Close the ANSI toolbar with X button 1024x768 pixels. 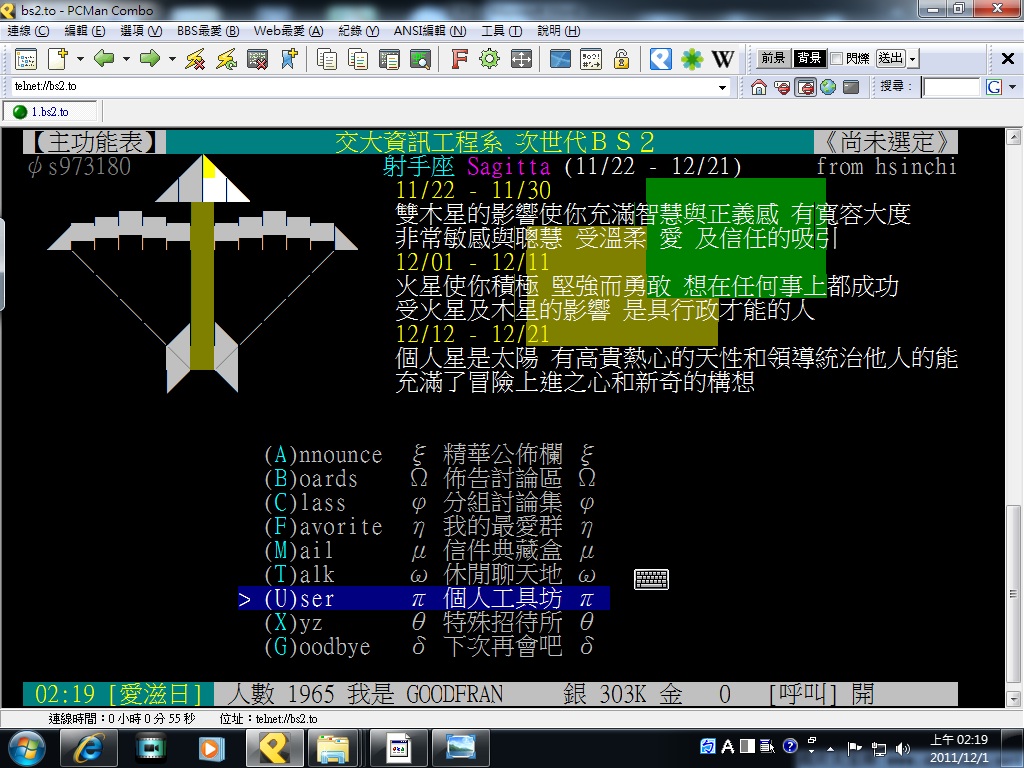pyautogui.click(x=1008, y=59)
